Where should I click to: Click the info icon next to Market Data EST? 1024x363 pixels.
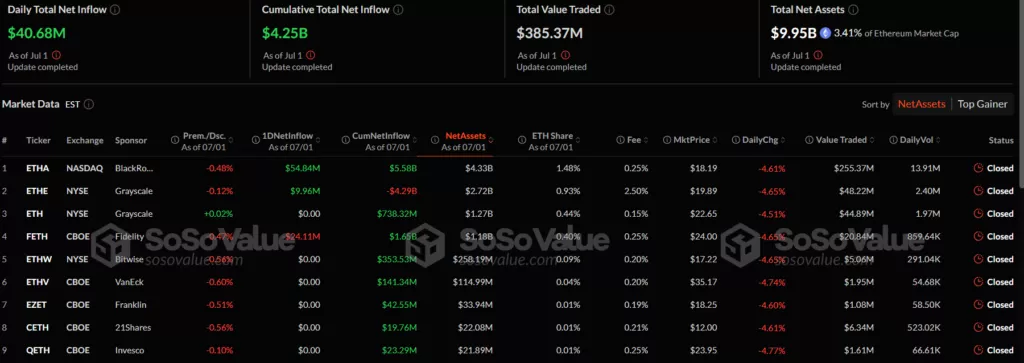coord(89,104)
